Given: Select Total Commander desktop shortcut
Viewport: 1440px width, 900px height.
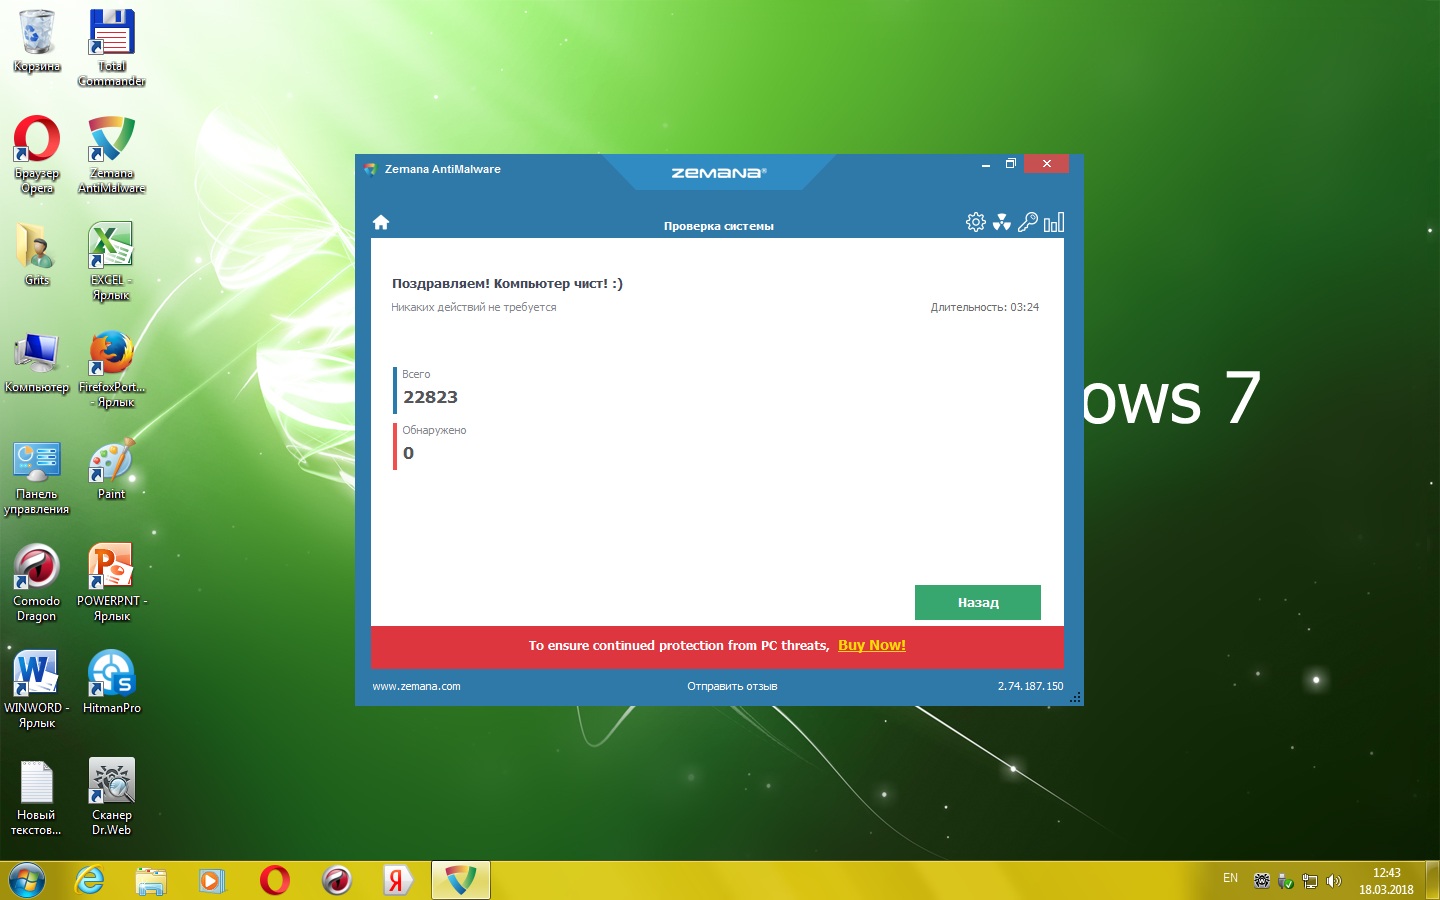Looking at the screenshot, I should [x=112, y=48].
